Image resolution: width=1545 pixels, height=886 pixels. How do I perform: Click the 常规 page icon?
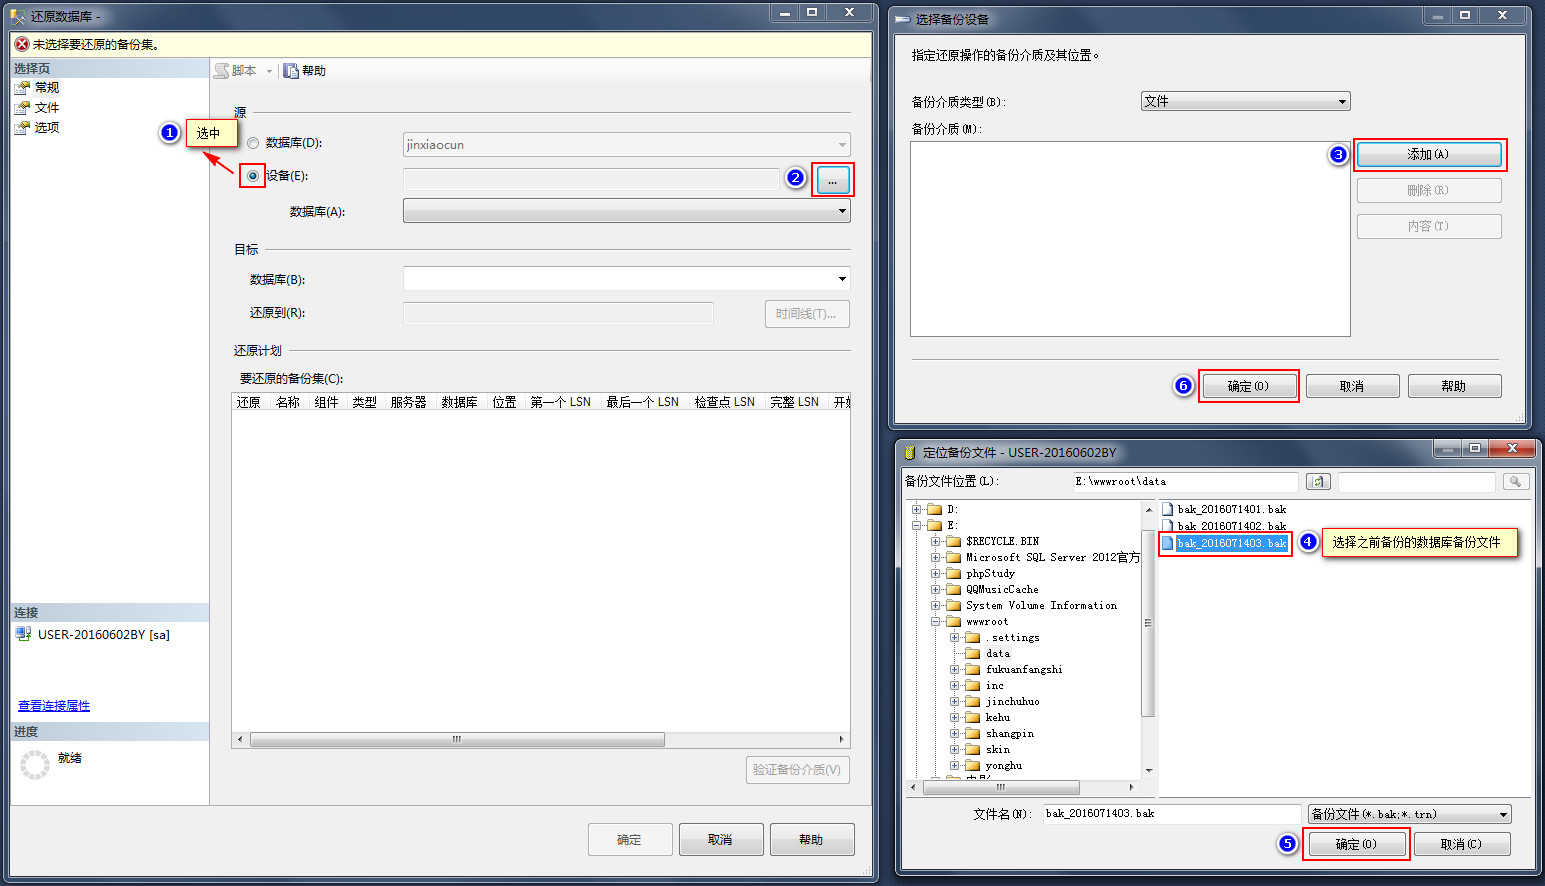coord(22,87)
